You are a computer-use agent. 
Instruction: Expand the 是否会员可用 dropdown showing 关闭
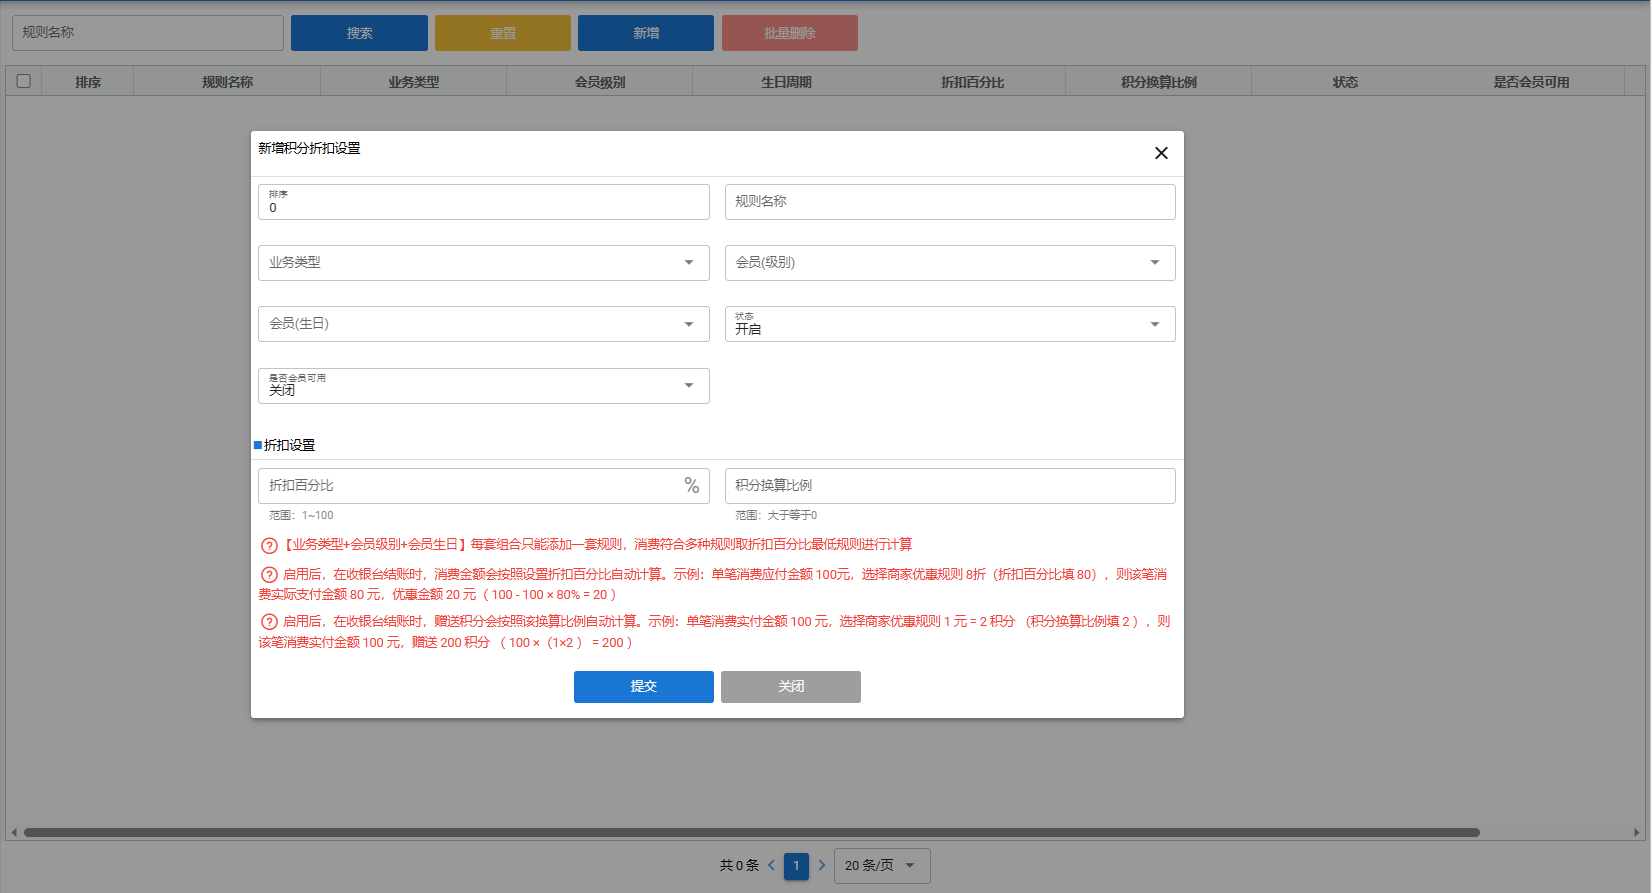tap(484, 386)
